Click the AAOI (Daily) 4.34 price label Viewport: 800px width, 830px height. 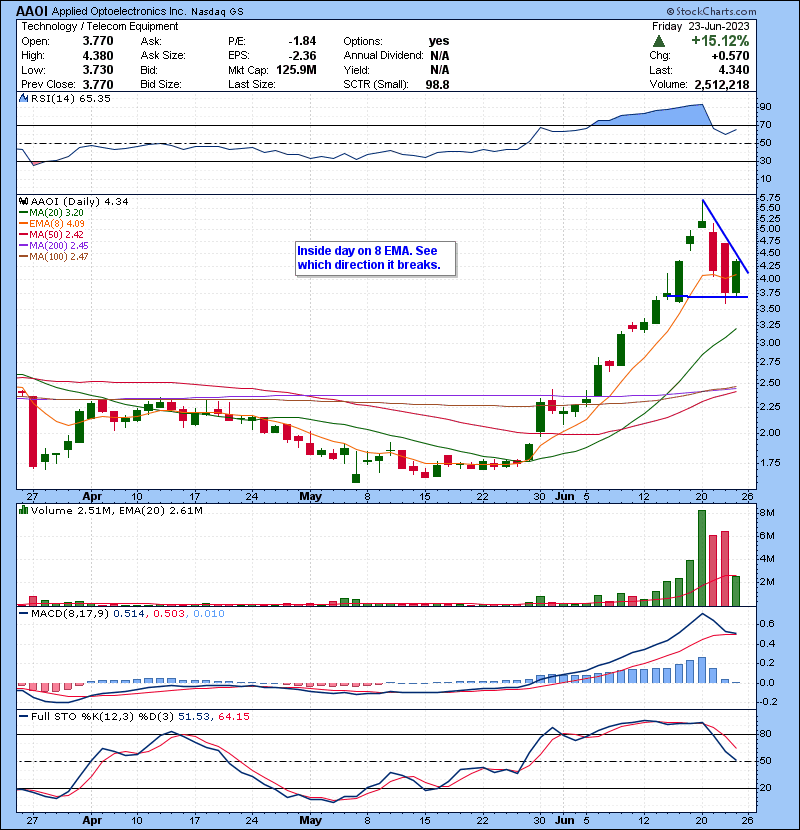click(79, 202)
